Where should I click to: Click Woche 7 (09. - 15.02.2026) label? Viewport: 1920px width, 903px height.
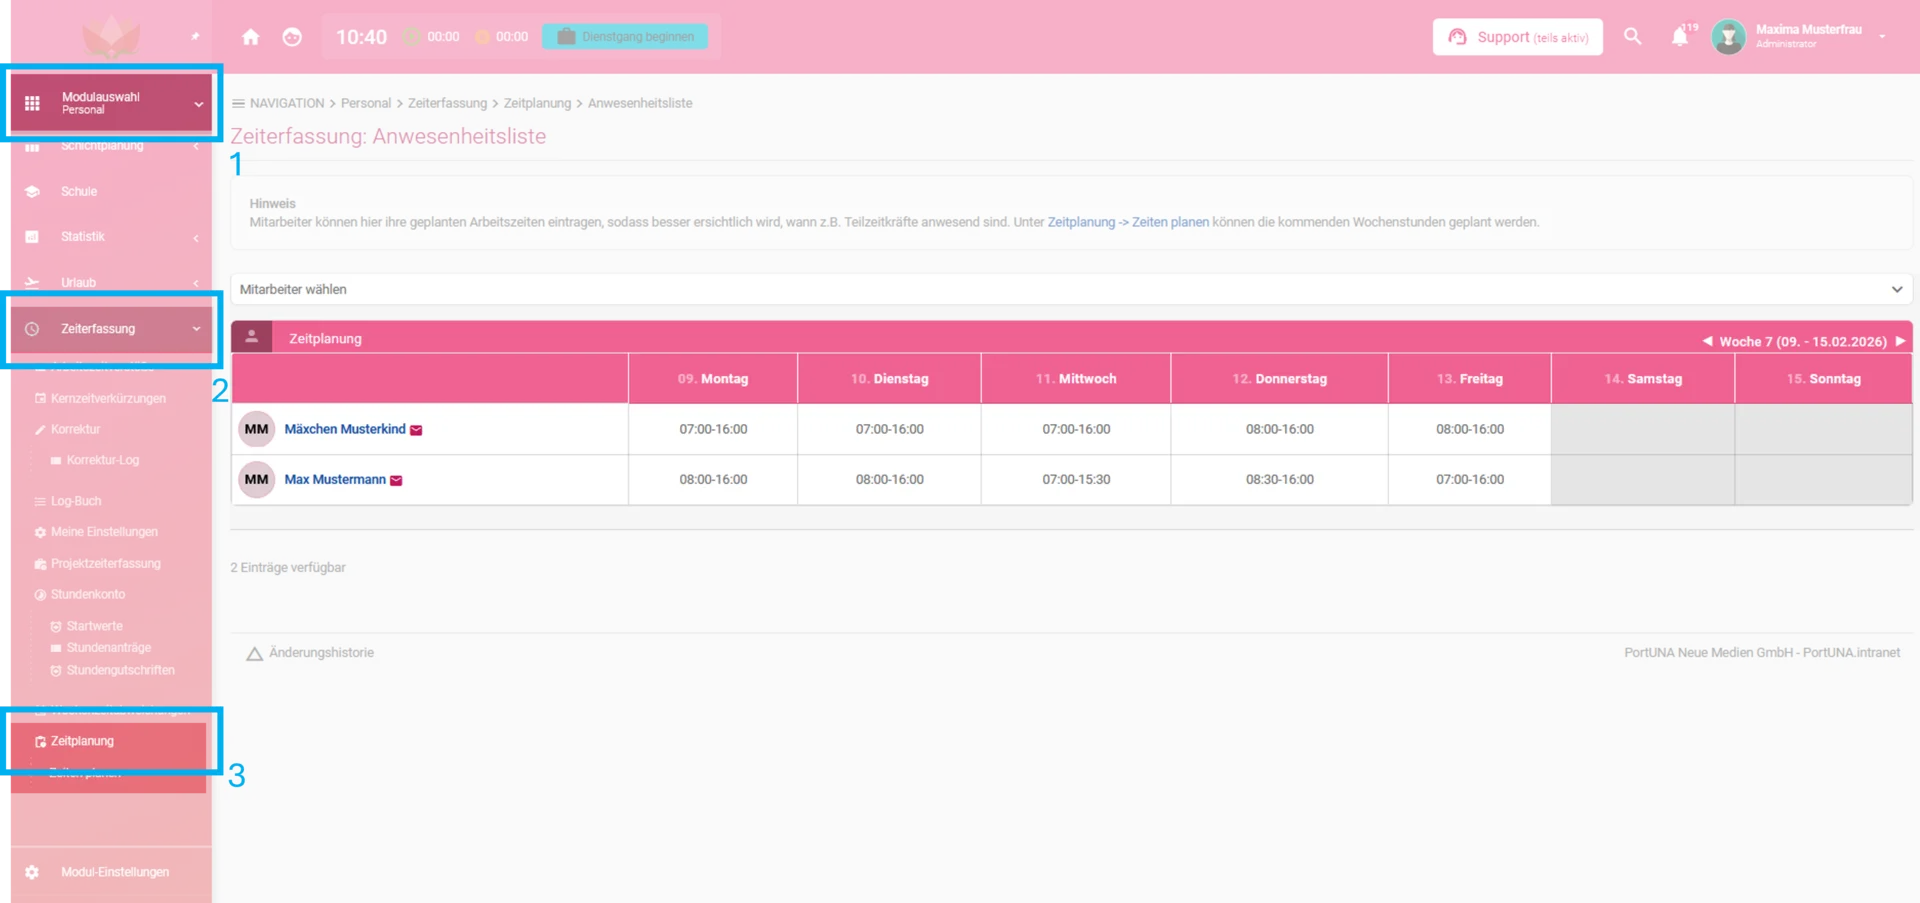1803,342
